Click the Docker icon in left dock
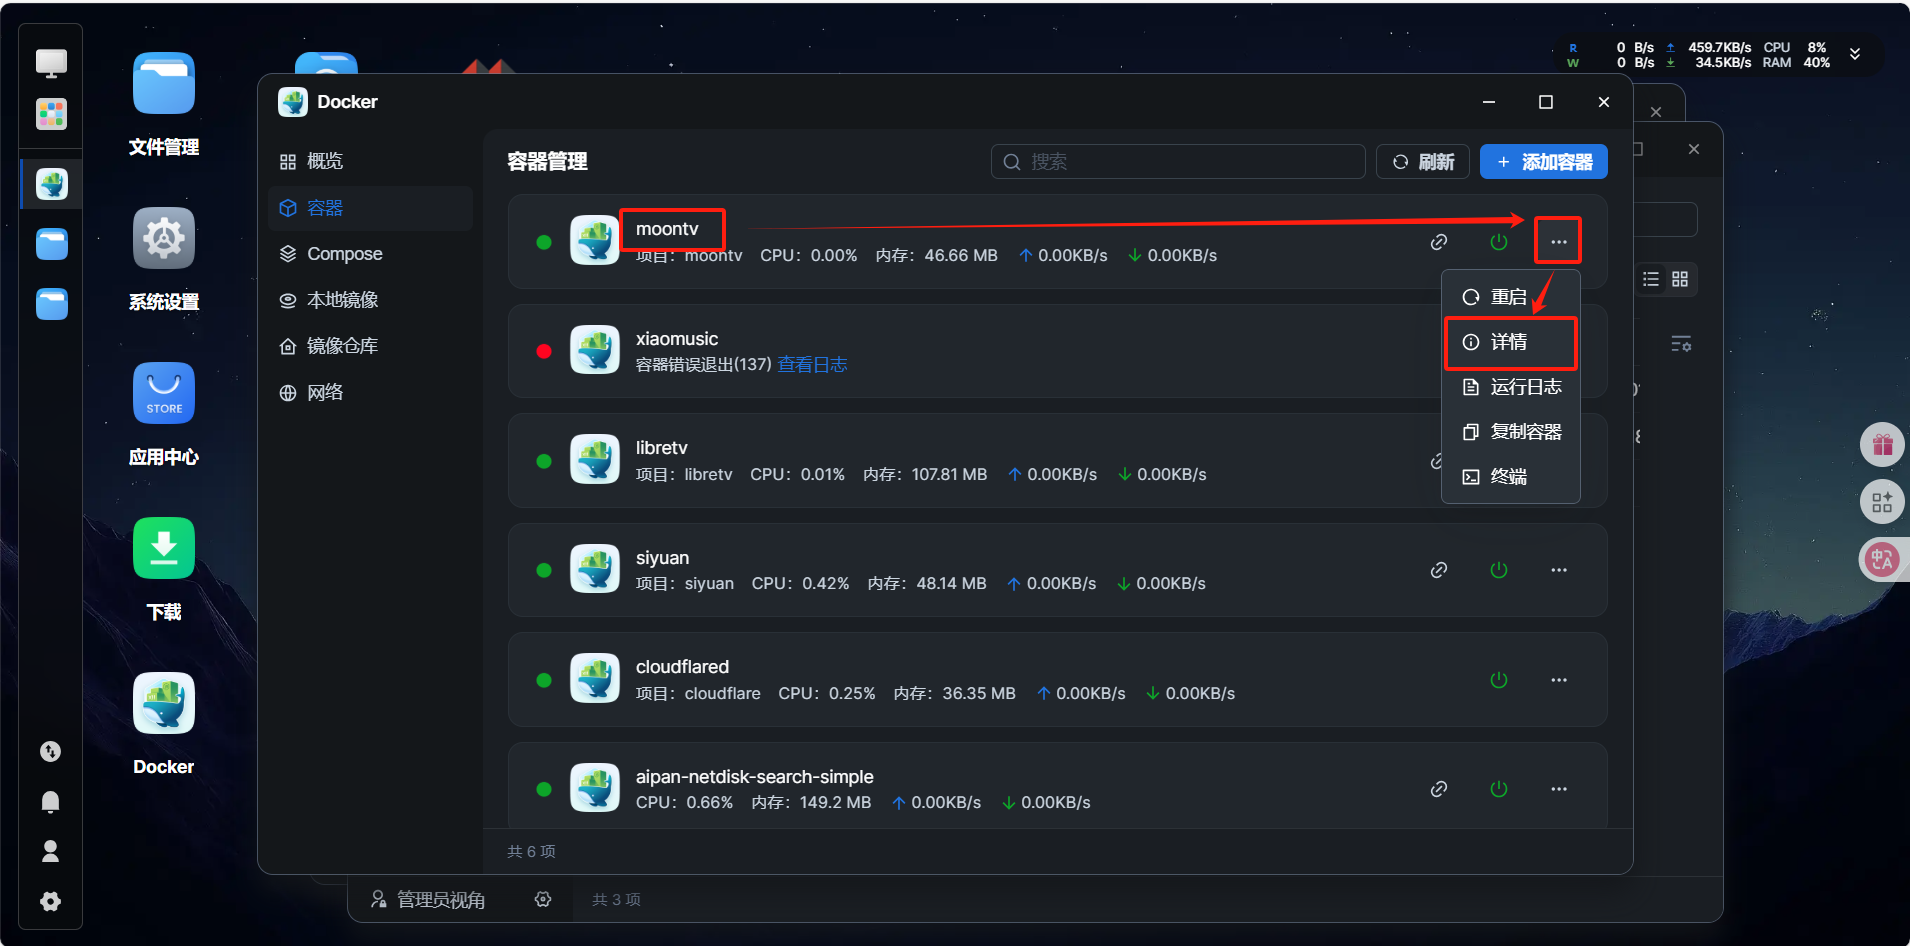The height and width of the screenshot is (946, 1910). tap(52, 184)
